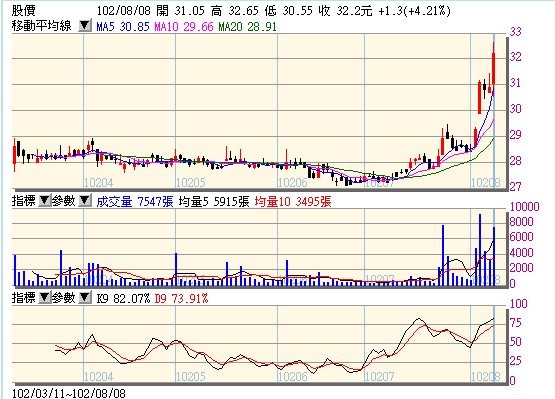Click the 33 price axis label
The width and height of the screenshot is (555, 399).
click(x=515, y=32)
